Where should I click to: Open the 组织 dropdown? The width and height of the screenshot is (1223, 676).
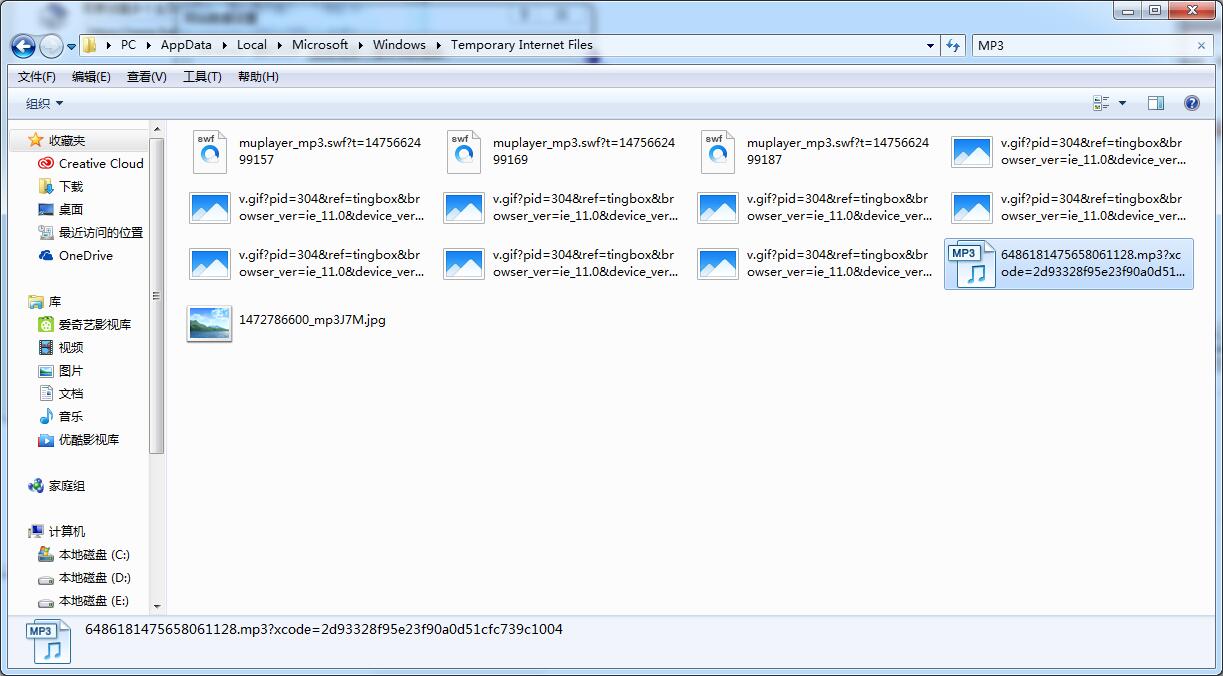point(44,104)
